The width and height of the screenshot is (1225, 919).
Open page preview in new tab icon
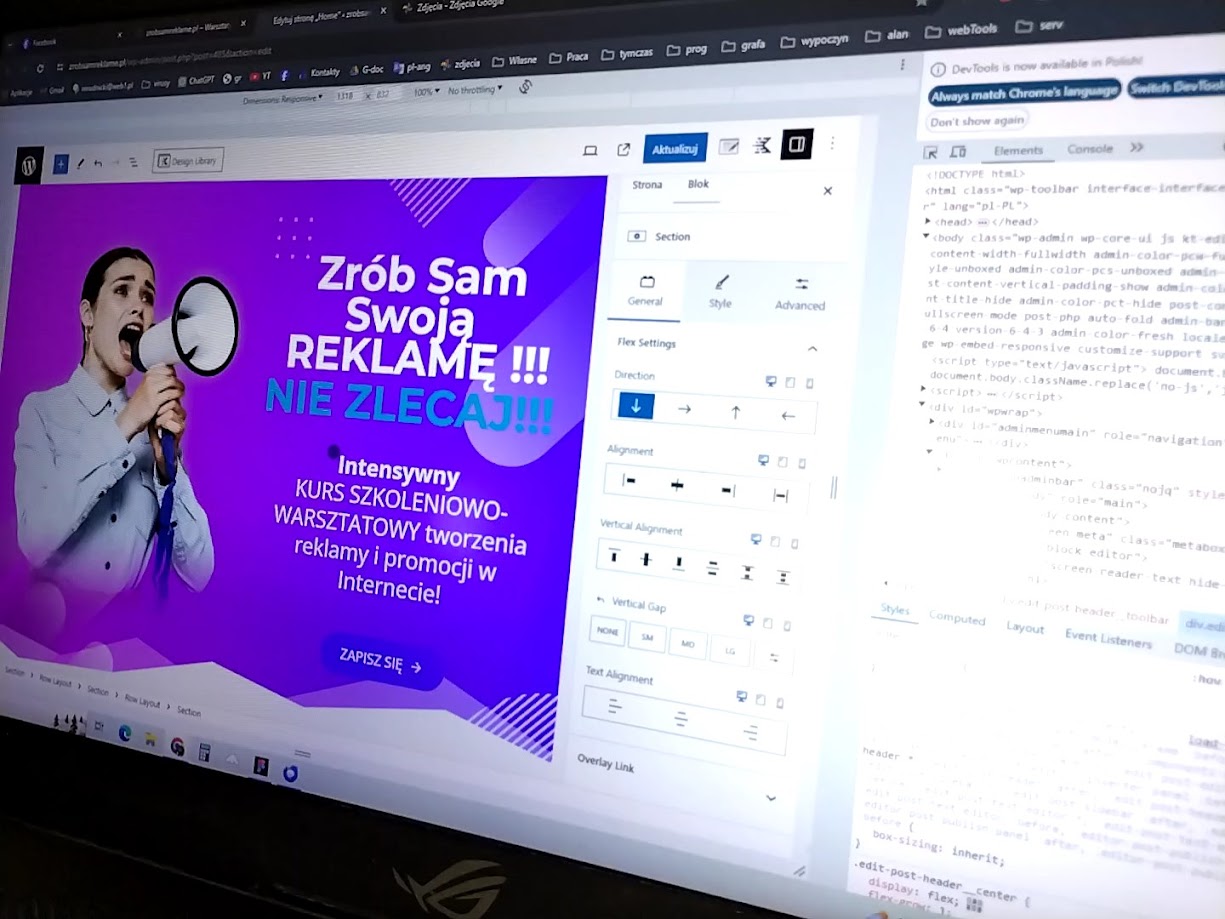click(624, 150)
